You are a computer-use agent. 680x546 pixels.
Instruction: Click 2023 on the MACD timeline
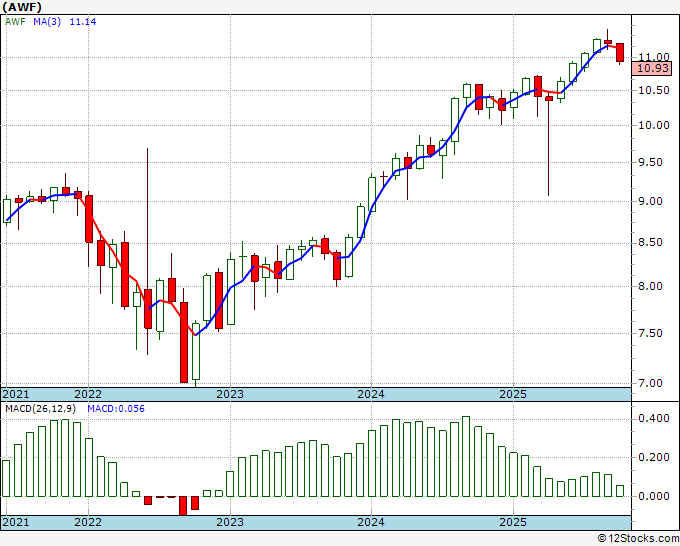230,522
